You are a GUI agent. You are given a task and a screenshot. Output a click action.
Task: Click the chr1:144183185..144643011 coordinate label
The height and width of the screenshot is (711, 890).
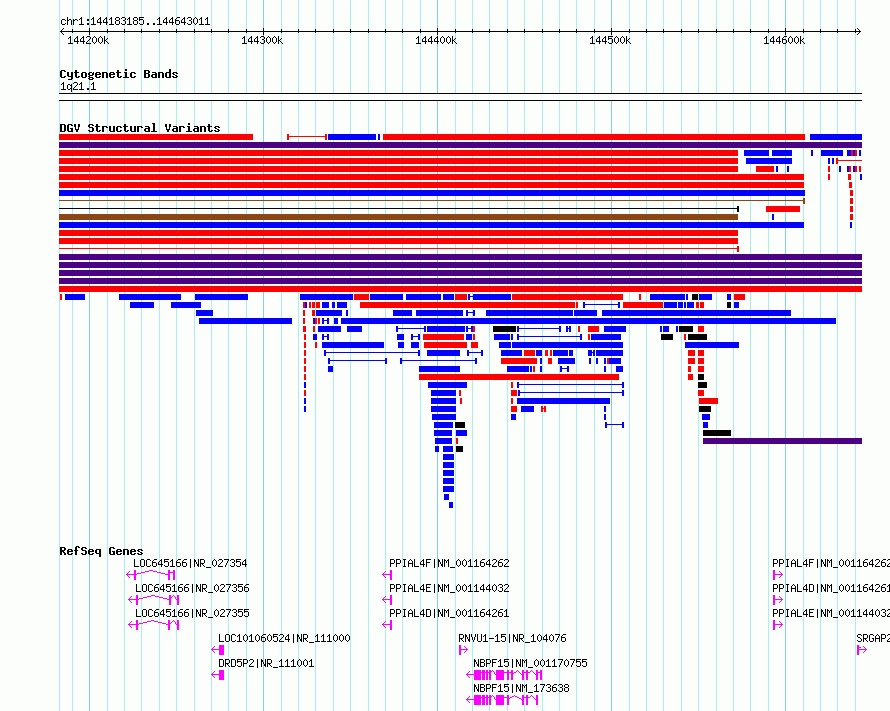pyautogui.click(x=135, y=22)
